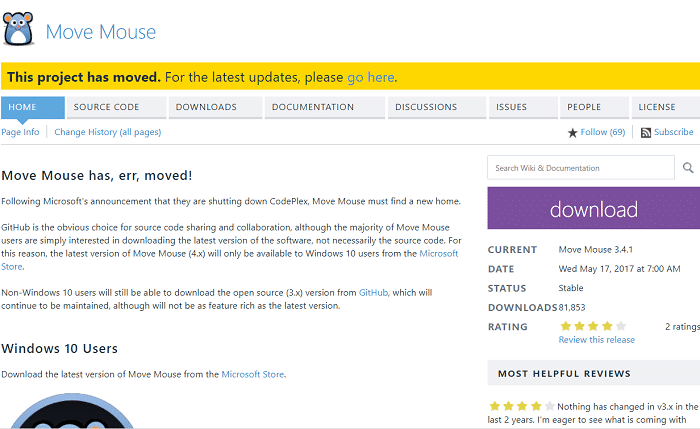
Task: Open the GitHub link
Action: pyautogui.click(x=373, y=293)
